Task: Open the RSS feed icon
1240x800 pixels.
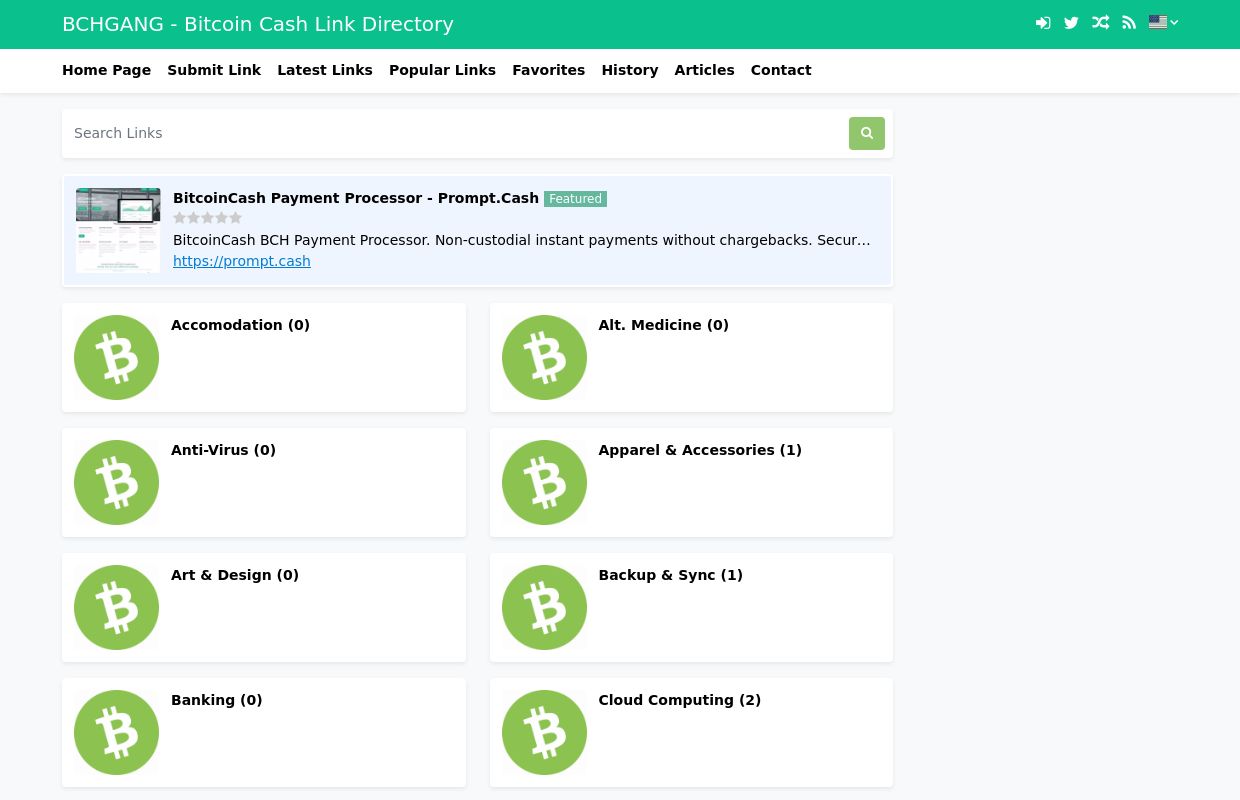Action: (1129, 23)
